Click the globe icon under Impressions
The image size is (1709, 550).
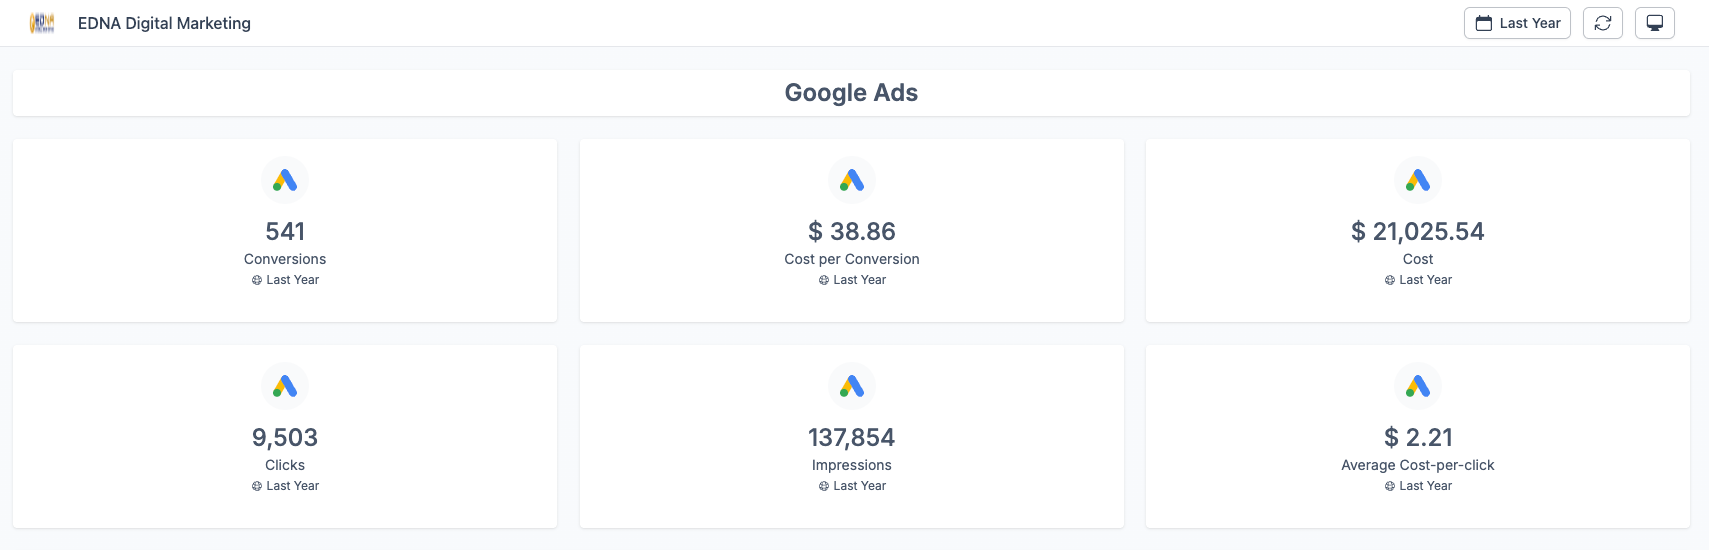coord(824,486)
